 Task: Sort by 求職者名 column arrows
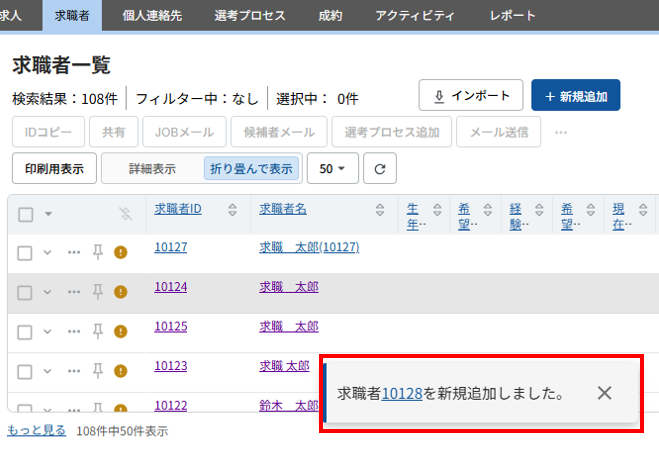click(x=380, y=210)
